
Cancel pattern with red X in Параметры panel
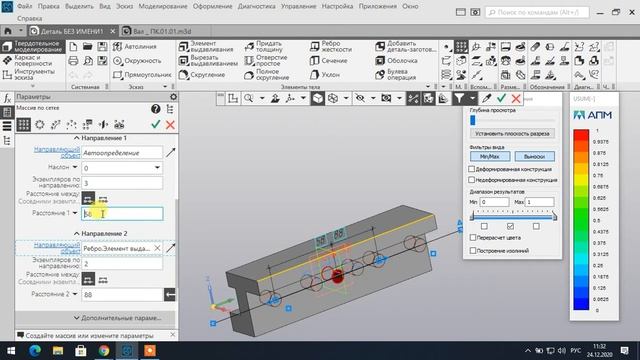(x=170, y=124)
